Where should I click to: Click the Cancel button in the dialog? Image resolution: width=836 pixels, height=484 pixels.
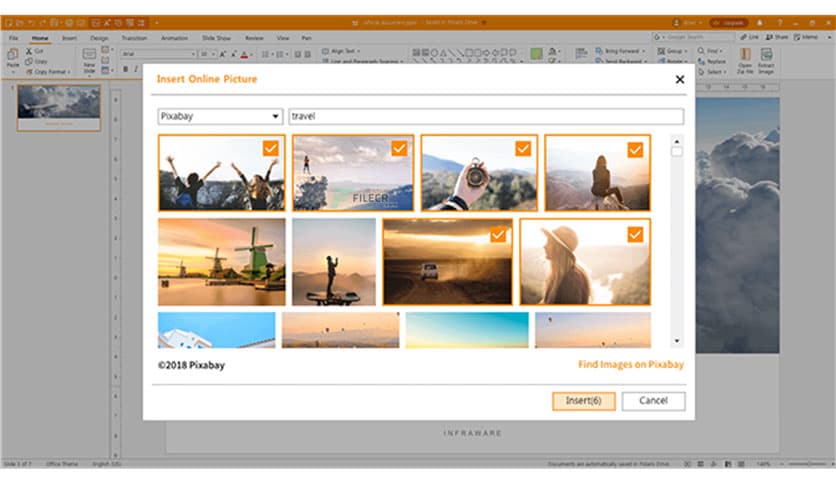tap(653, 401)
